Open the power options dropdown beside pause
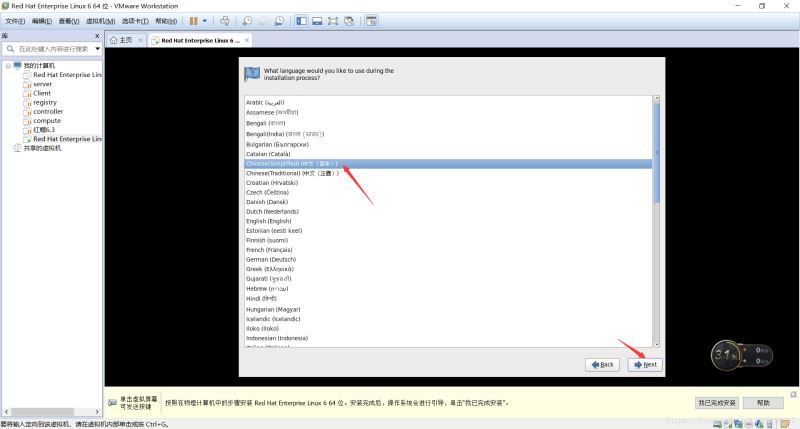 (x=206, y=20)
